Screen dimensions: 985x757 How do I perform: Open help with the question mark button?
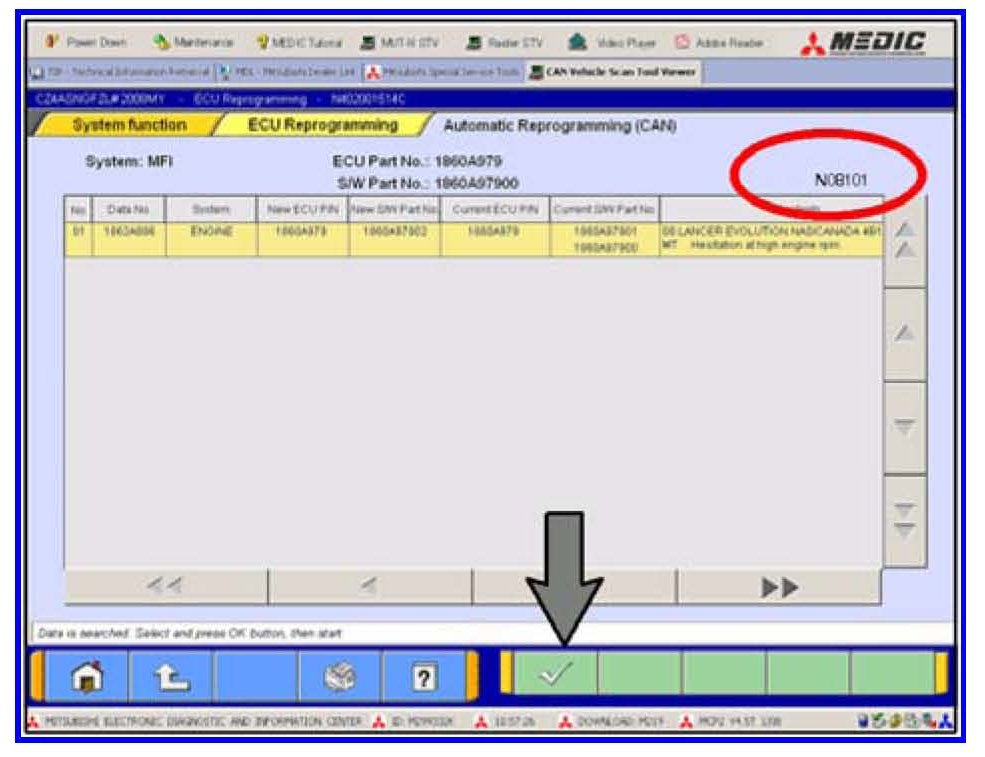click(x=424, y=675)
